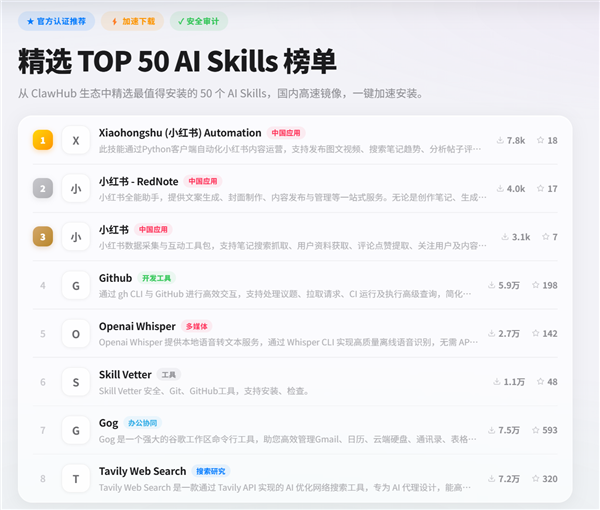
Task: Click 中国应用 tag on 小红书 - RedNote
Action: 203,181
